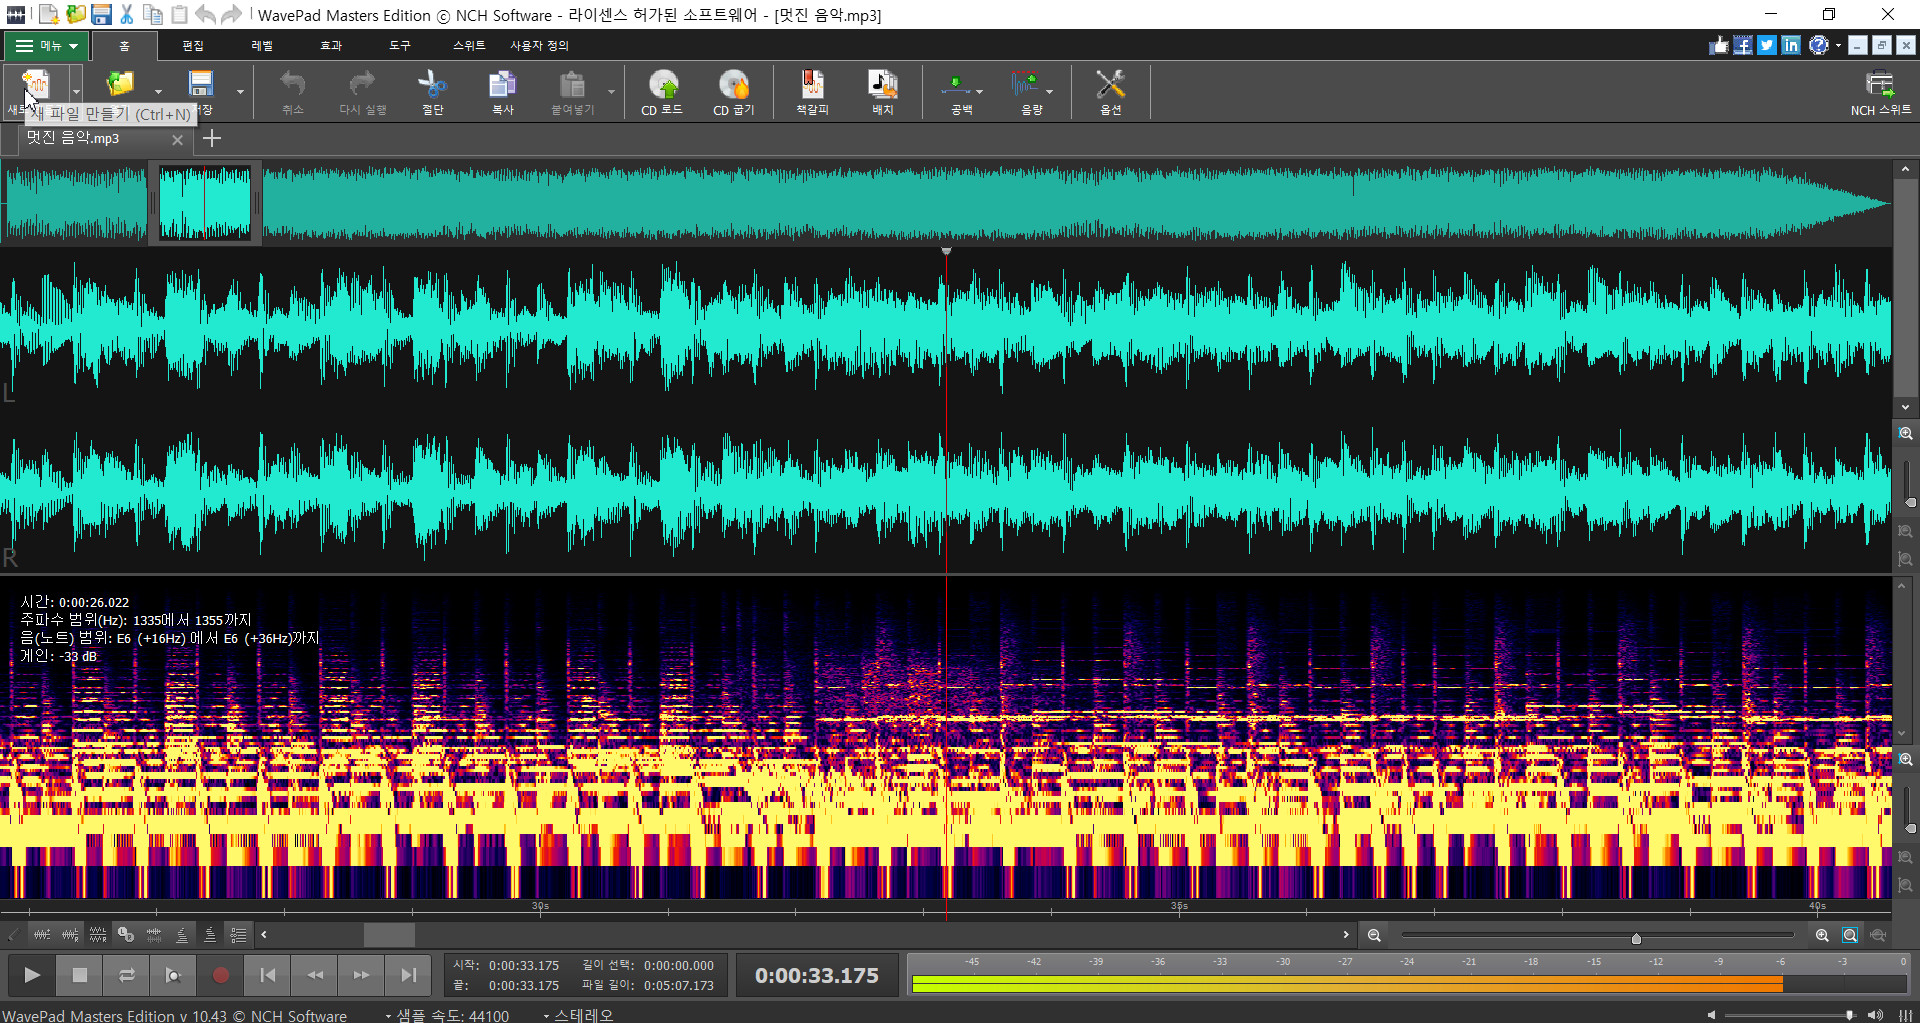Click the Open folder icon in ribbon
The height and width of the screenshot is (1023, 1920).
120,84
